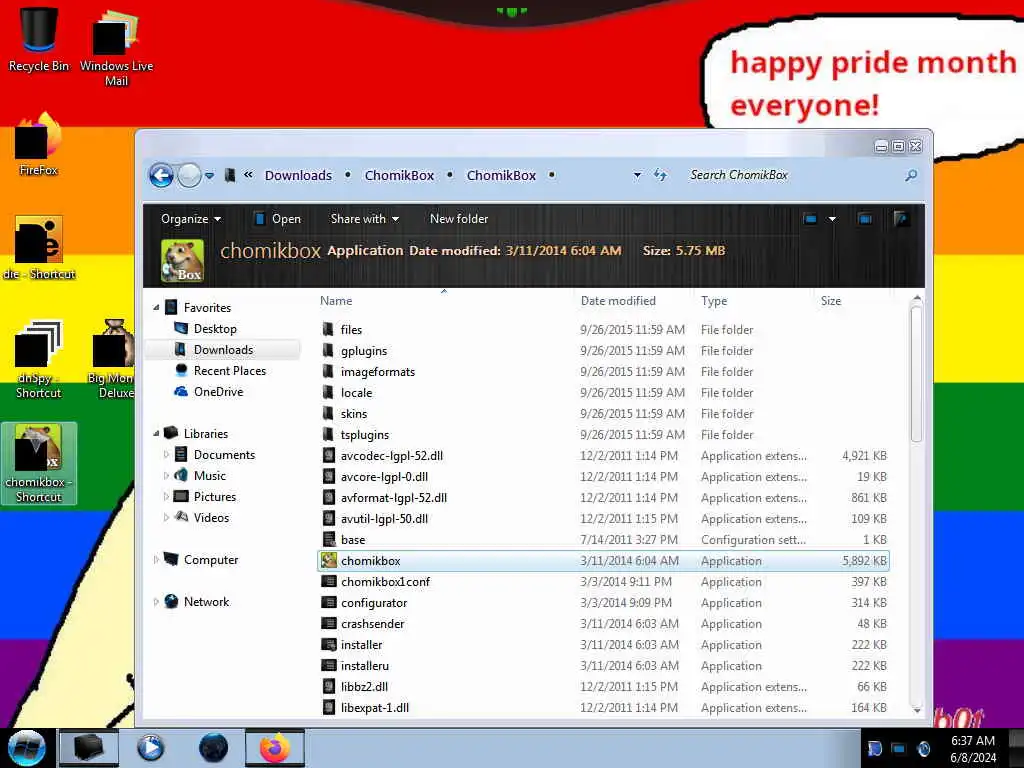The height and width of the screenshot is (768, 1024).
Task: Expand the Videos library node
Action: tap(166, 517)
